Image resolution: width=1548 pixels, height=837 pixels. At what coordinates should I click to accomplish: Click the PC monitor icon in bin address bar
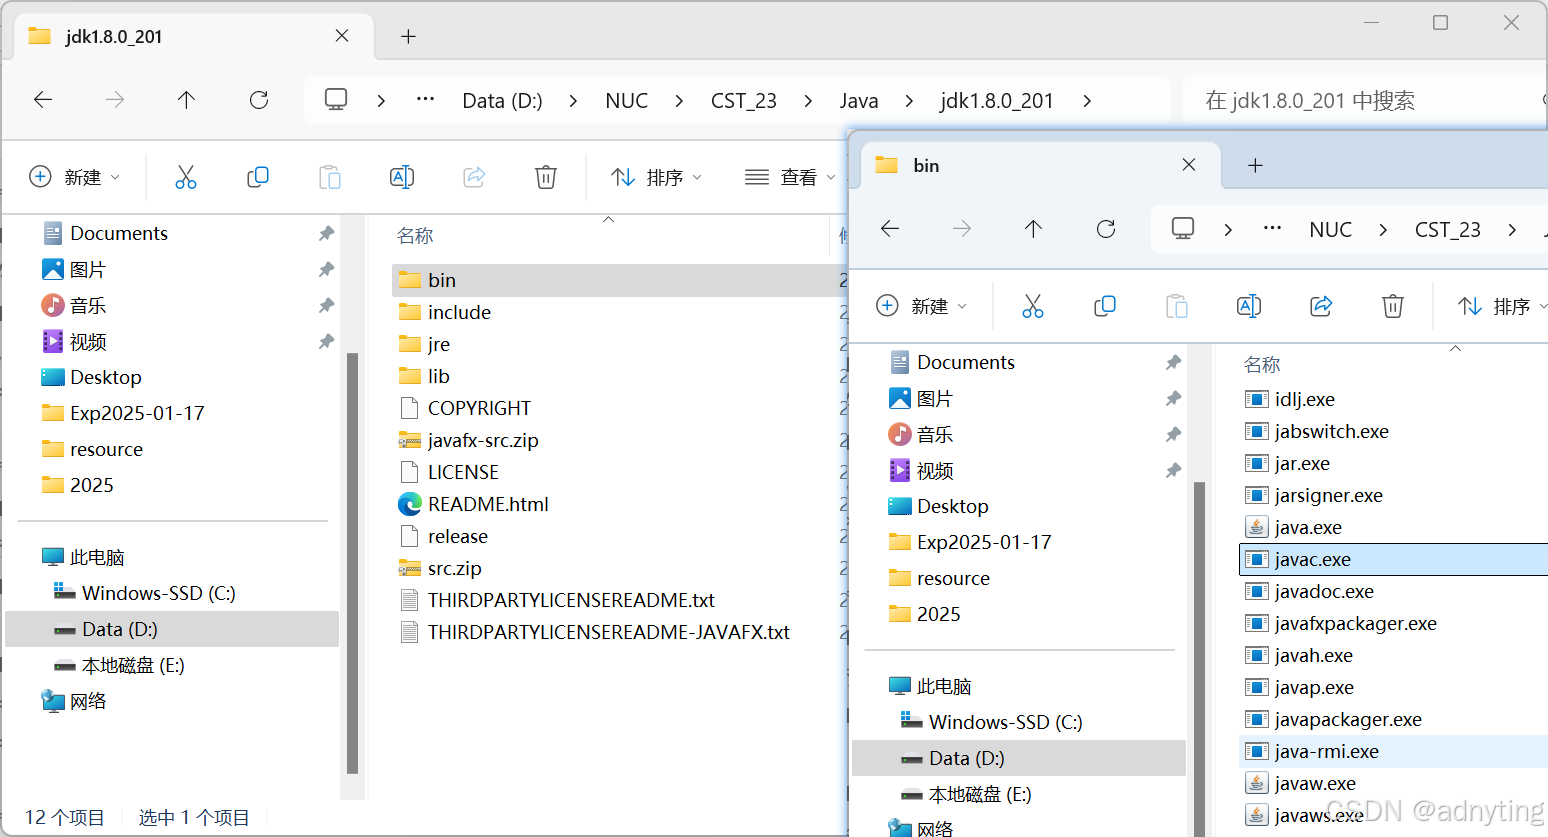[1183, 229]
